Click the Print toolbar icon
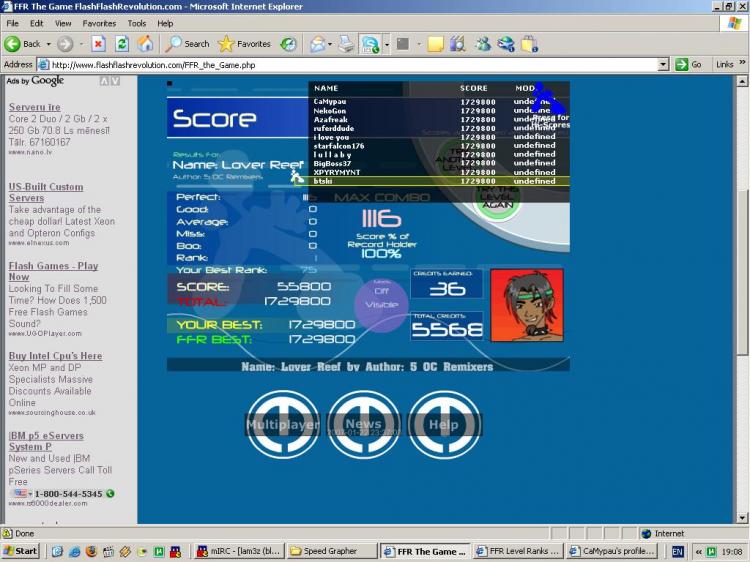 346,44
